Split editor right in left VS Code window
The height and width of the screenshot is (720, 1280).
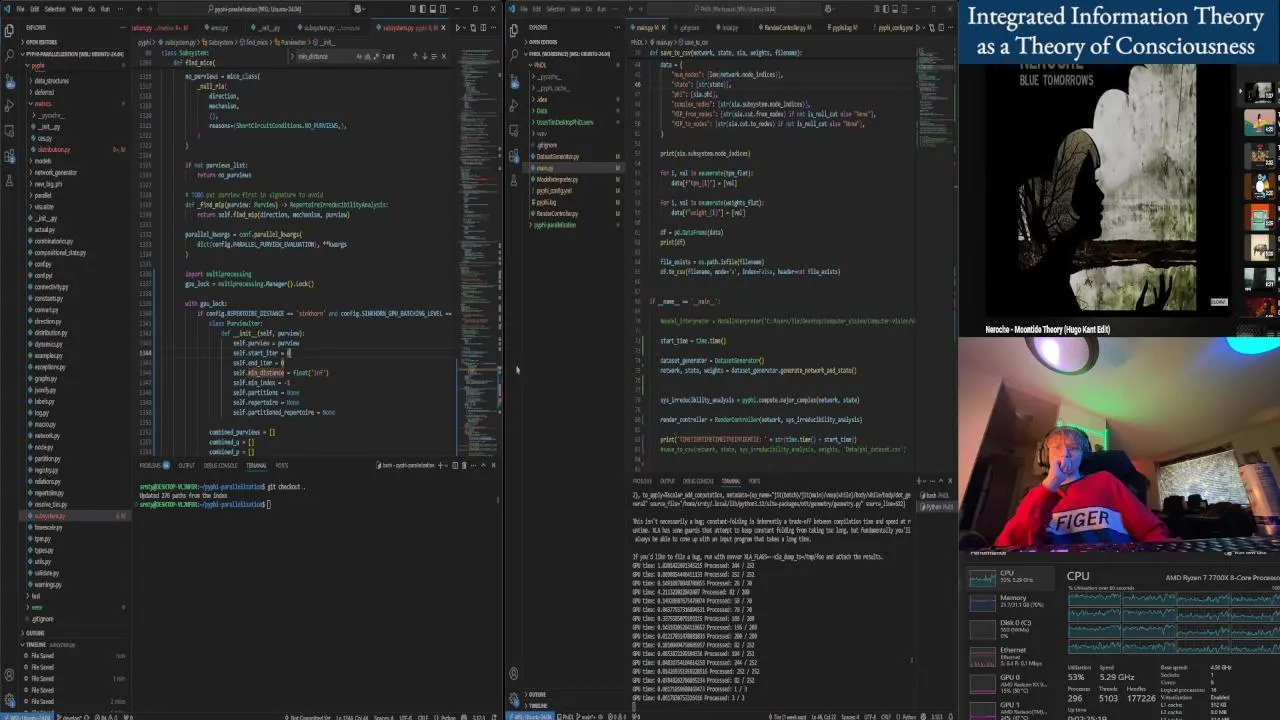pos(482,28)
